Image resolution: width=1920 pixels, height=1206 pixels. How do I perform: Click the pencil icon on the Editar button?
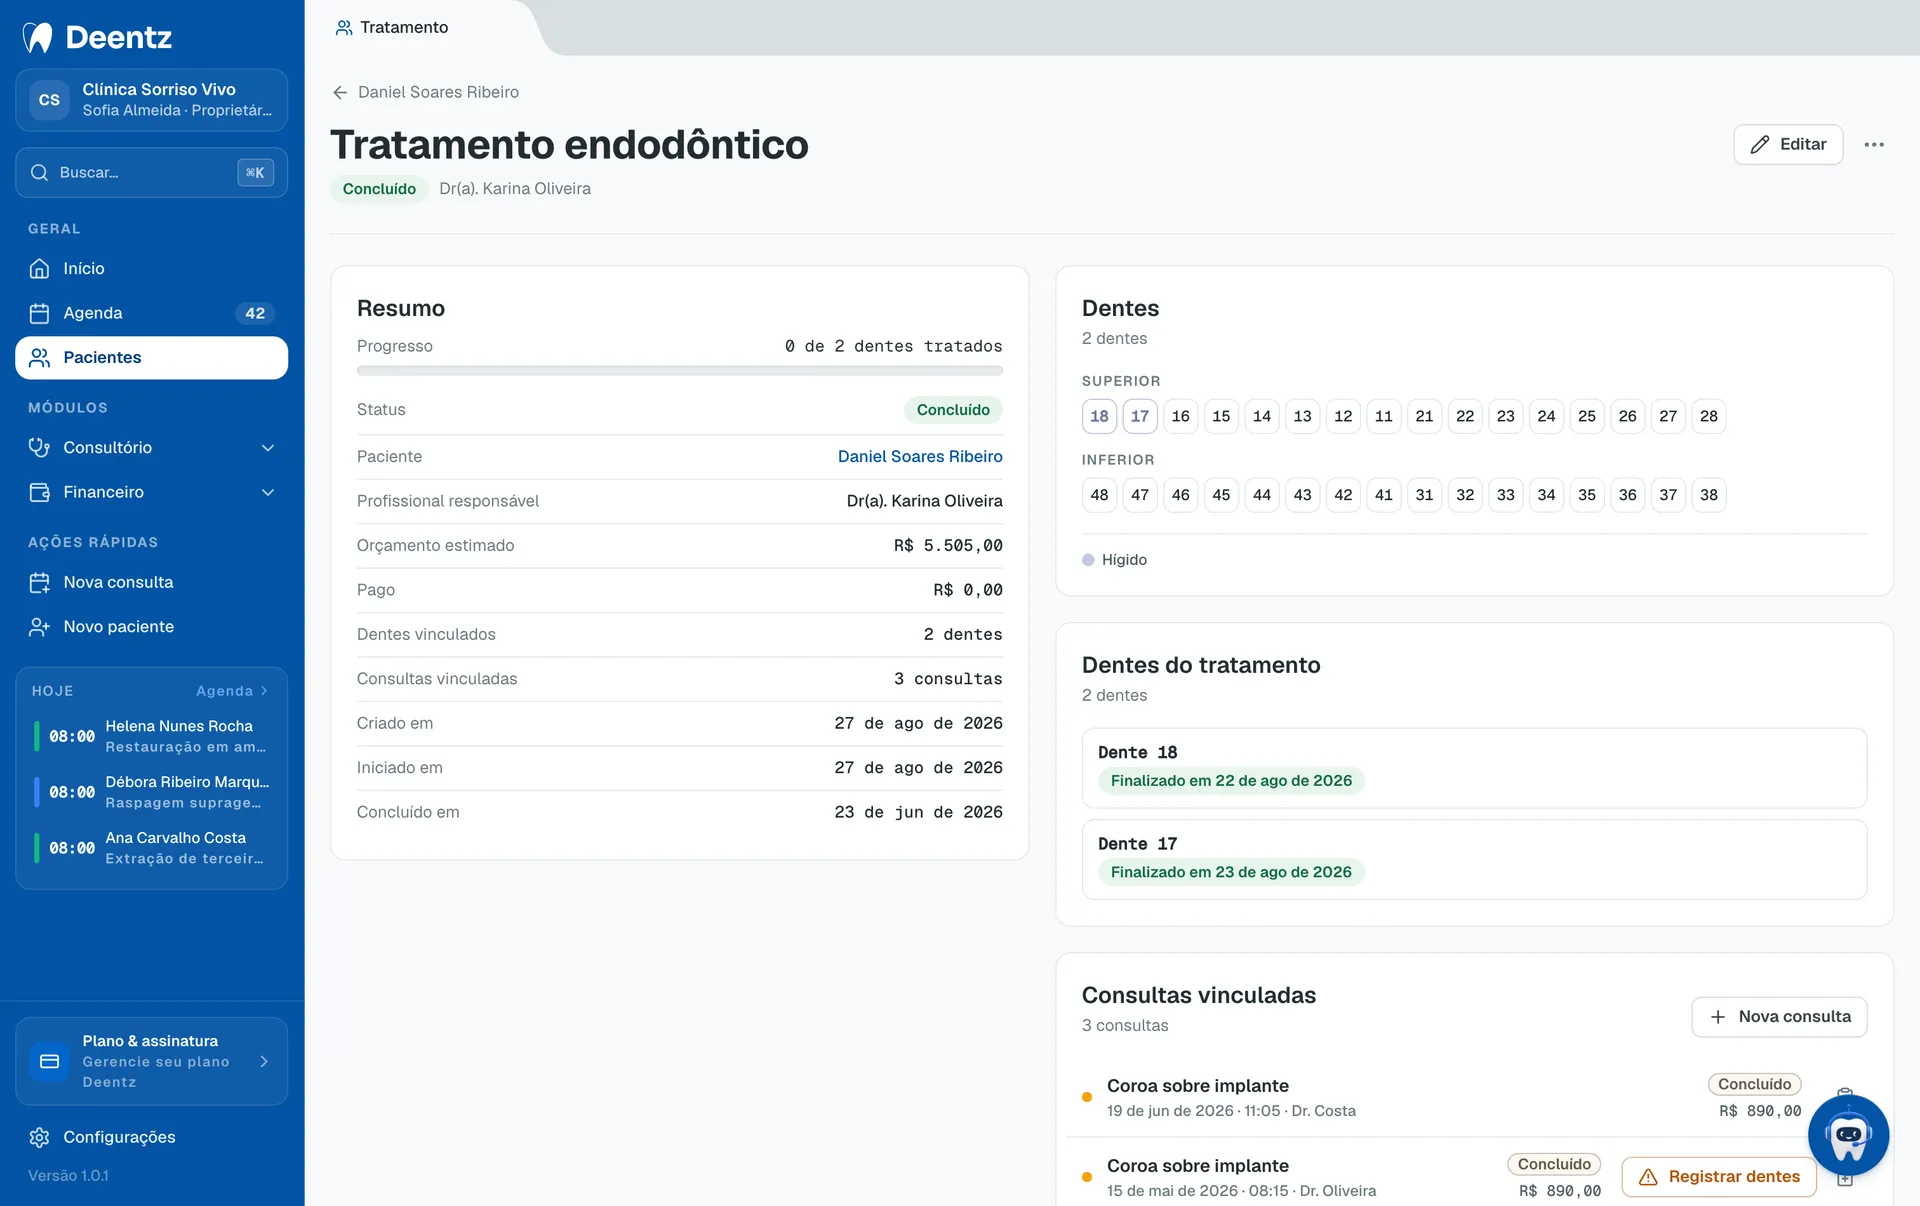(1760, 145)
